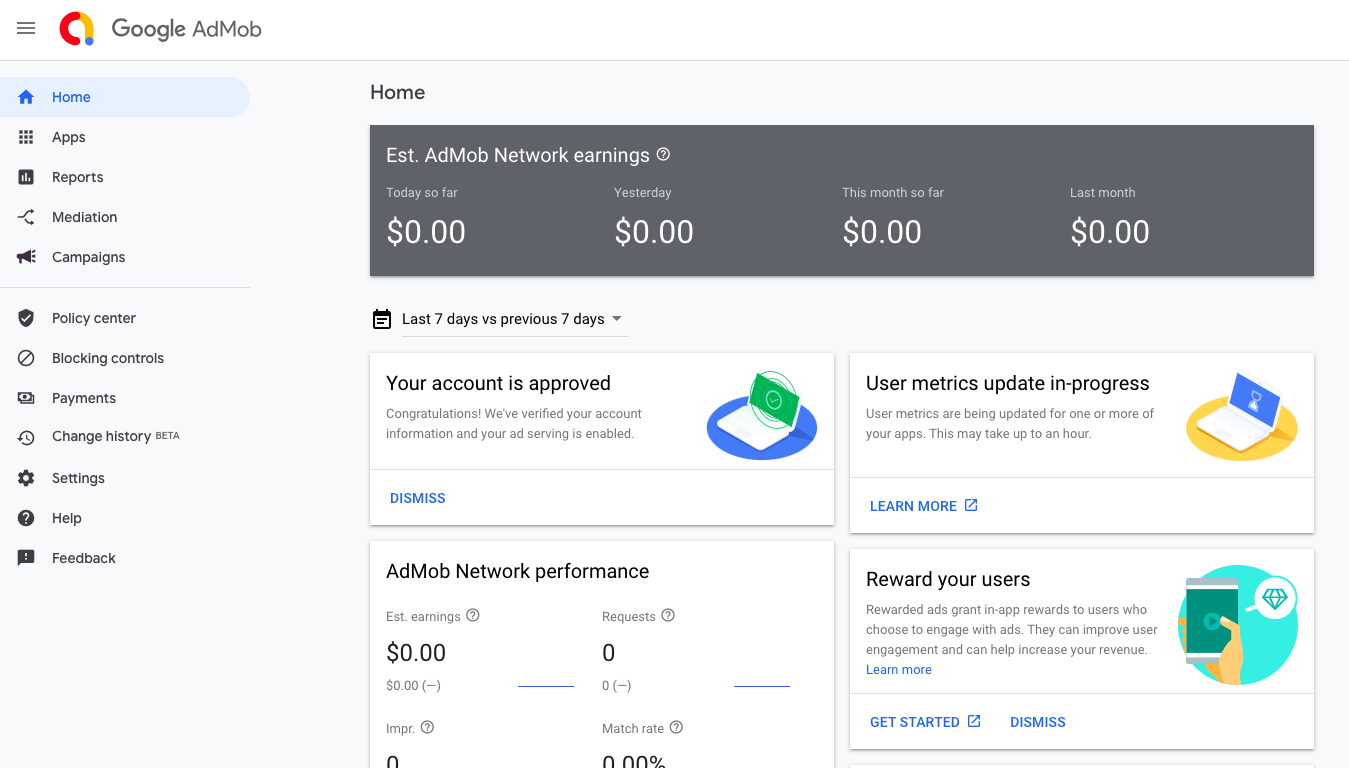Click the Blocking controls icon
Screen dimensions: 1349x768
click(26, 358)
